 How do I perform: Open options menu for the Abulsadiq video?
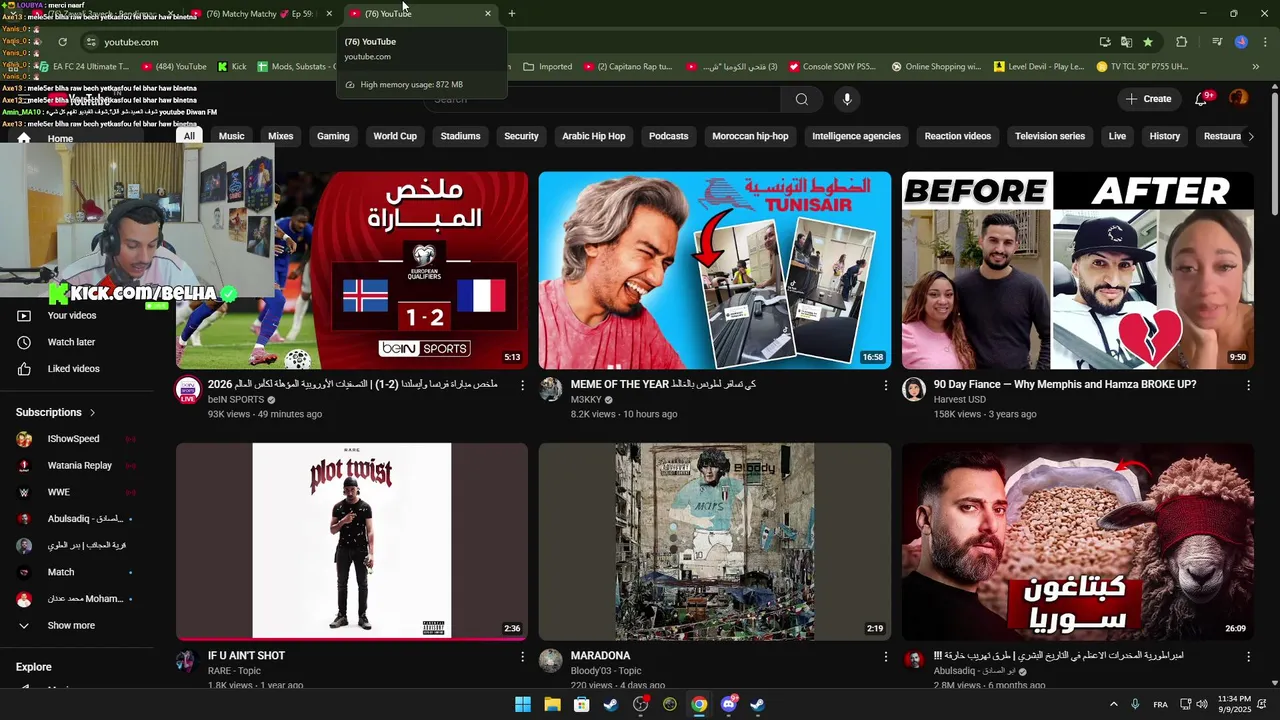(x=1248, y=657)
